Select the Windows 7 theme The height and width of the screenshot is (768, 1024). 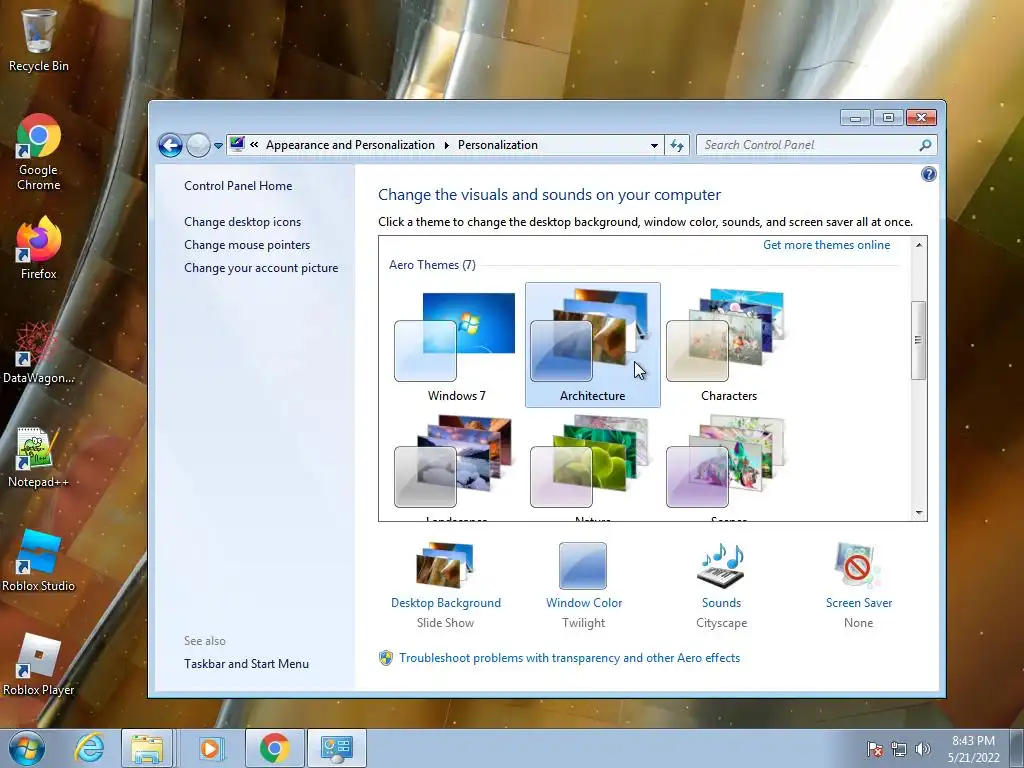[x=456, y=345]
